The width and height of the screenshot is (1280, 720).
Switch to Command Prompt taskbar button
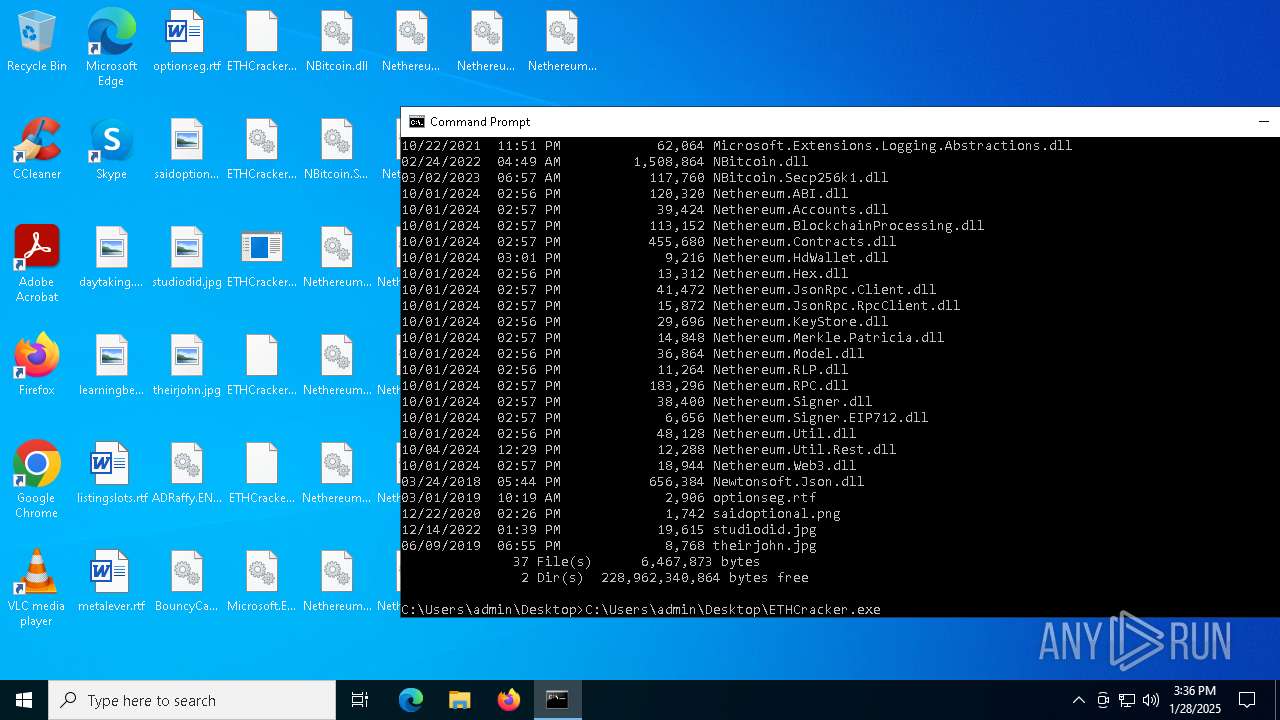[557, 700]
